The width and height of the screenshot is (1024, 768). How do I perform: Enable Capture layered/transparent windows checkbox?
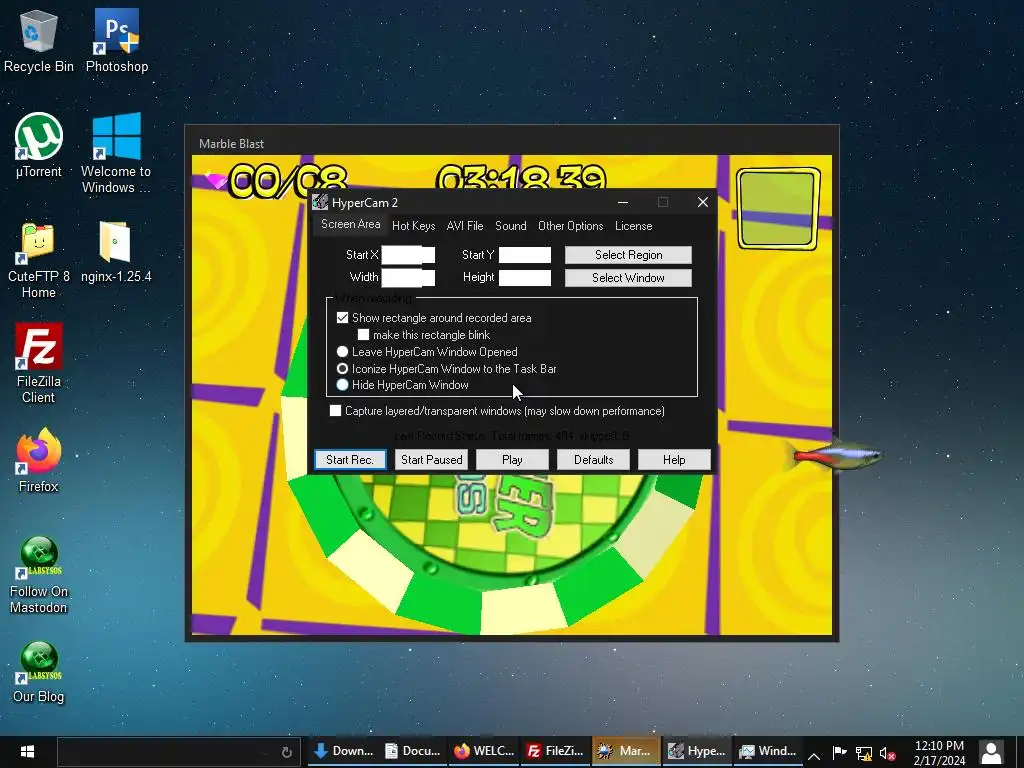(x=336, y=410)
